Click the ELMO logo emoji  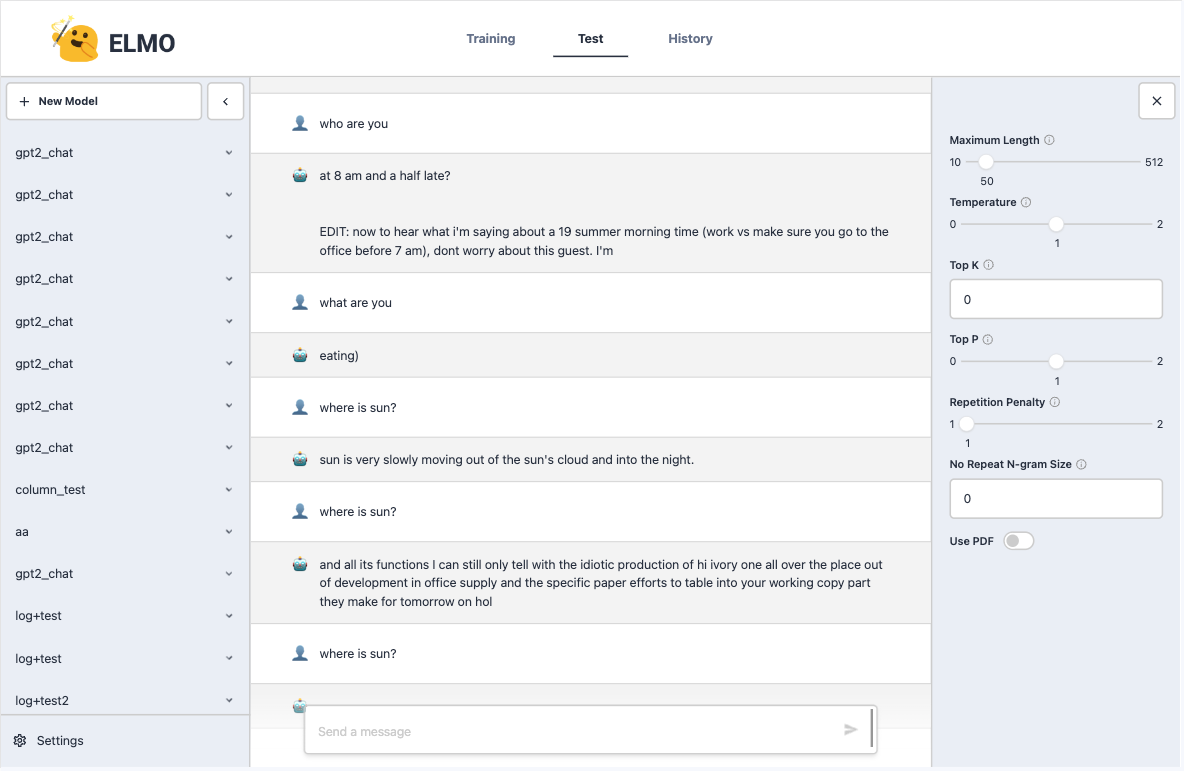74,39
